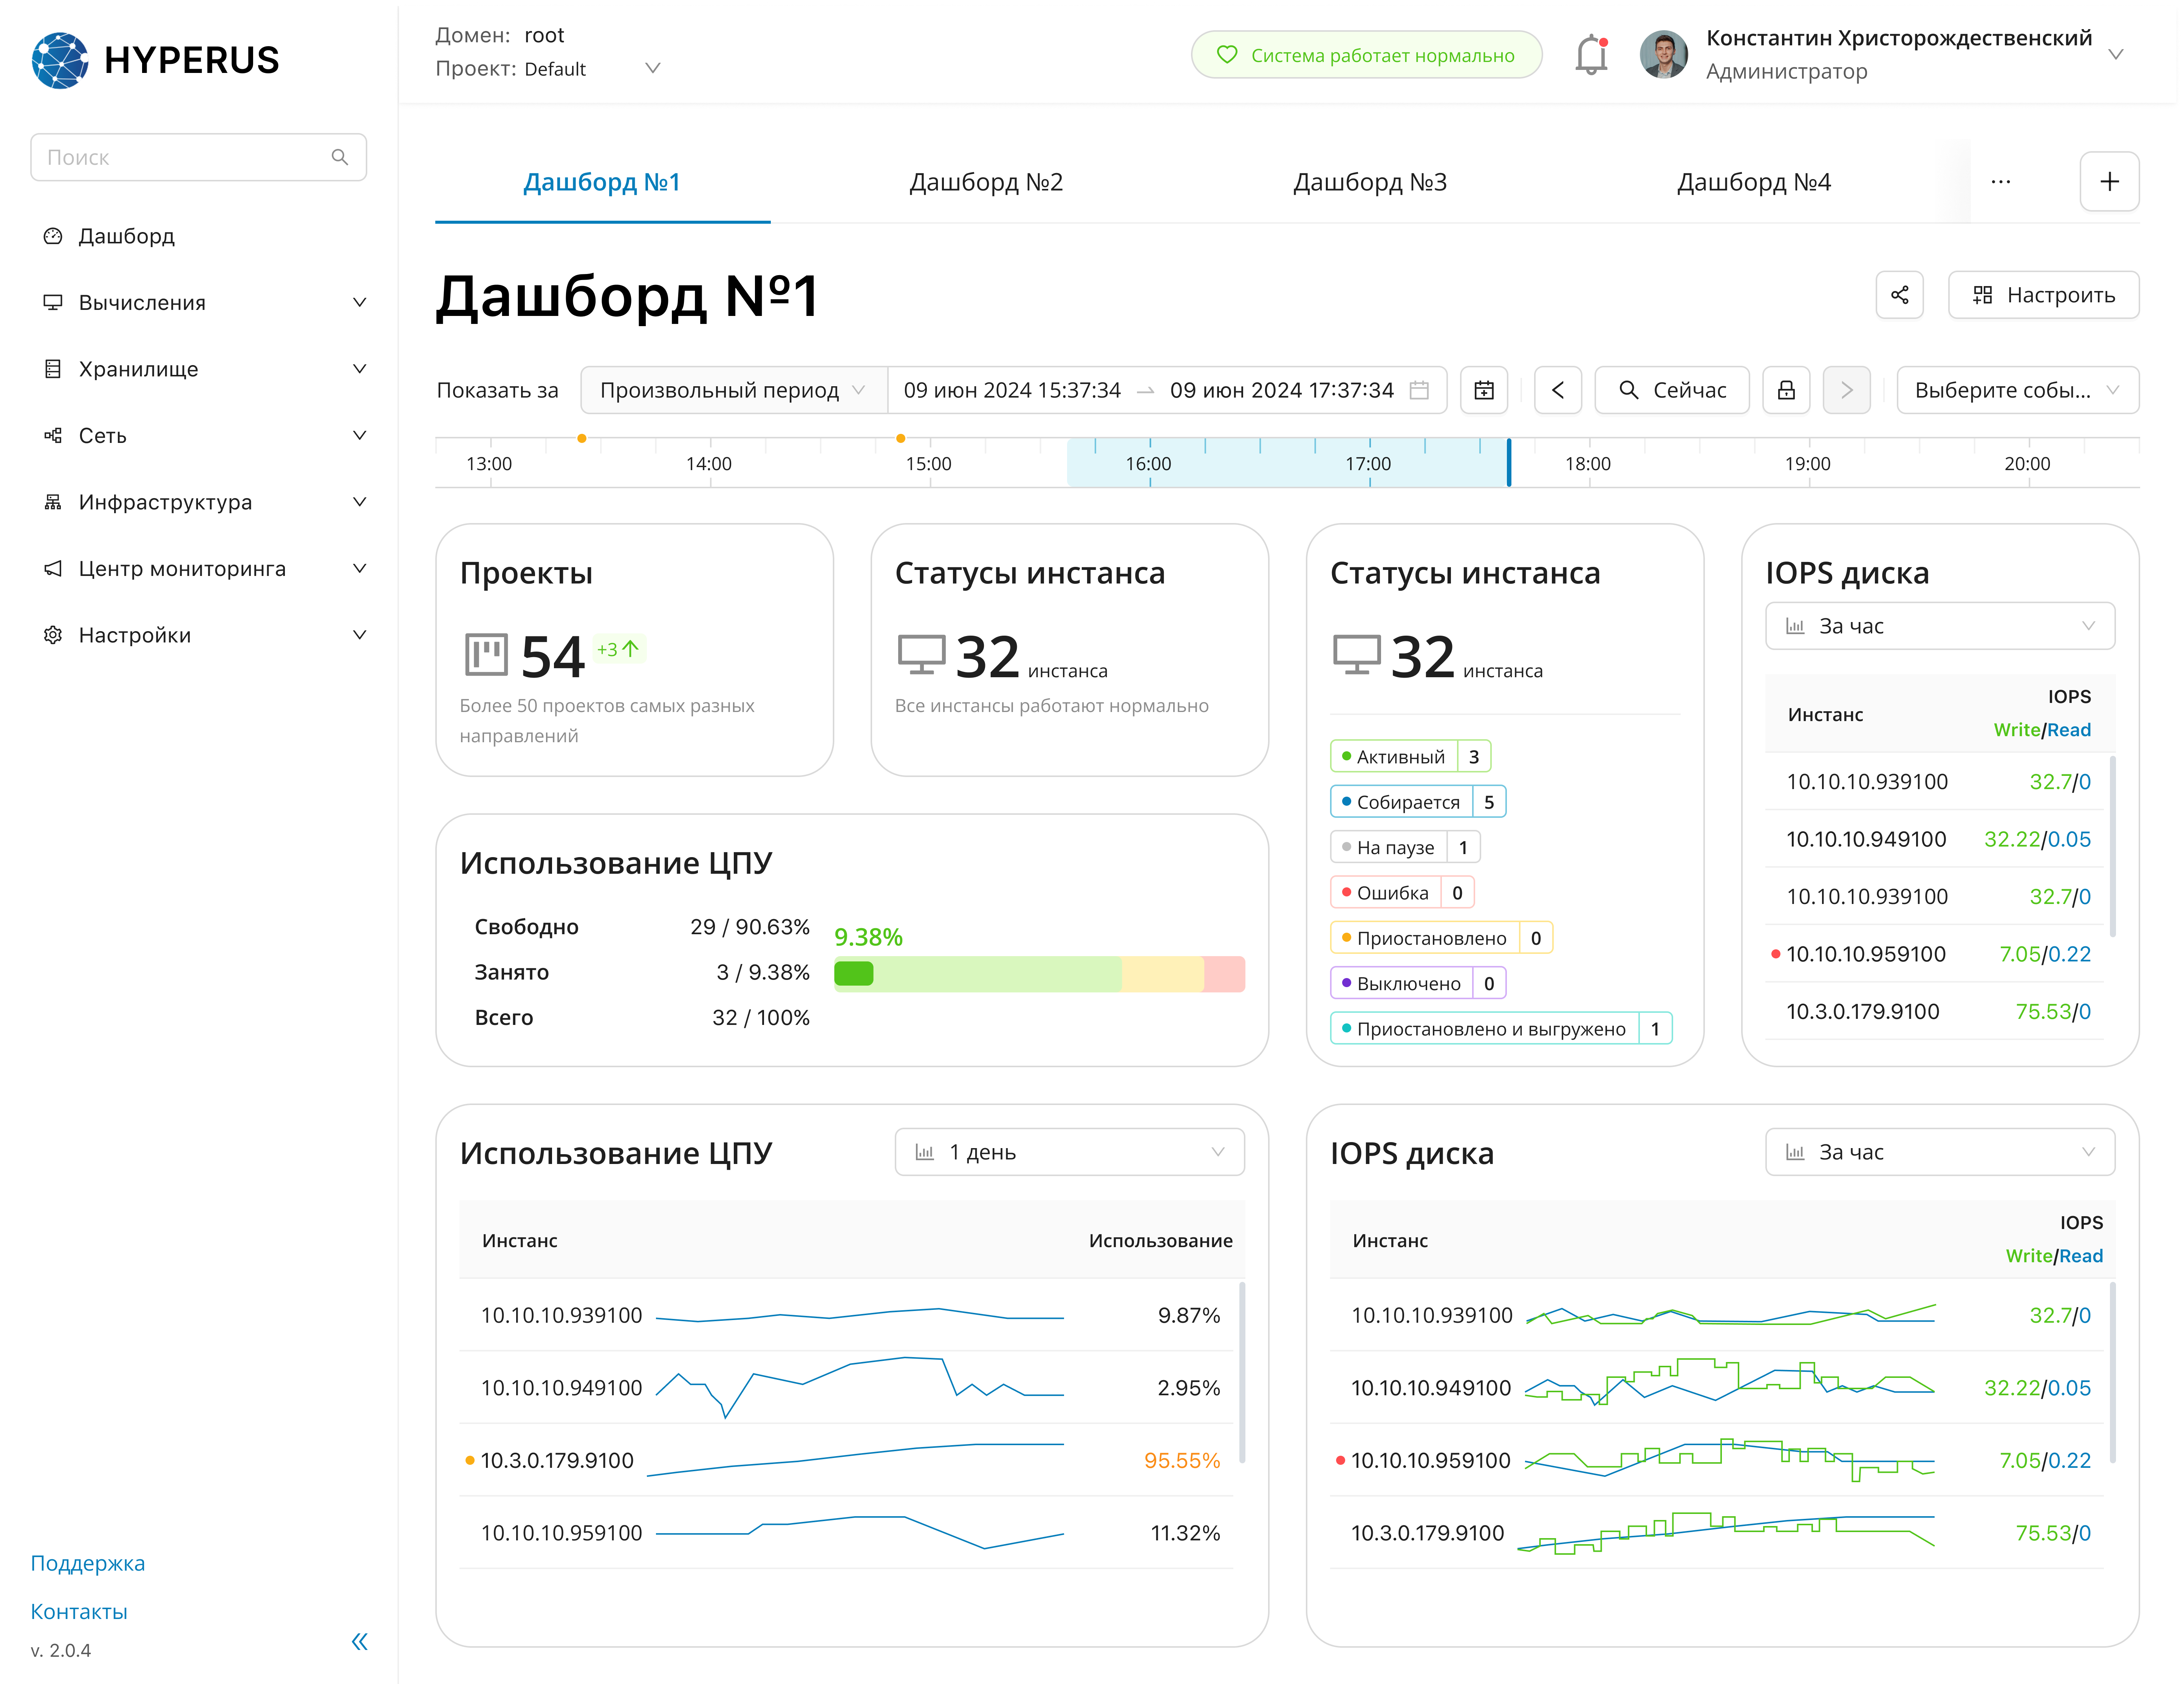The image size is (2184, 1684).
Task: Click the Настроить button
Action: 2043,295
